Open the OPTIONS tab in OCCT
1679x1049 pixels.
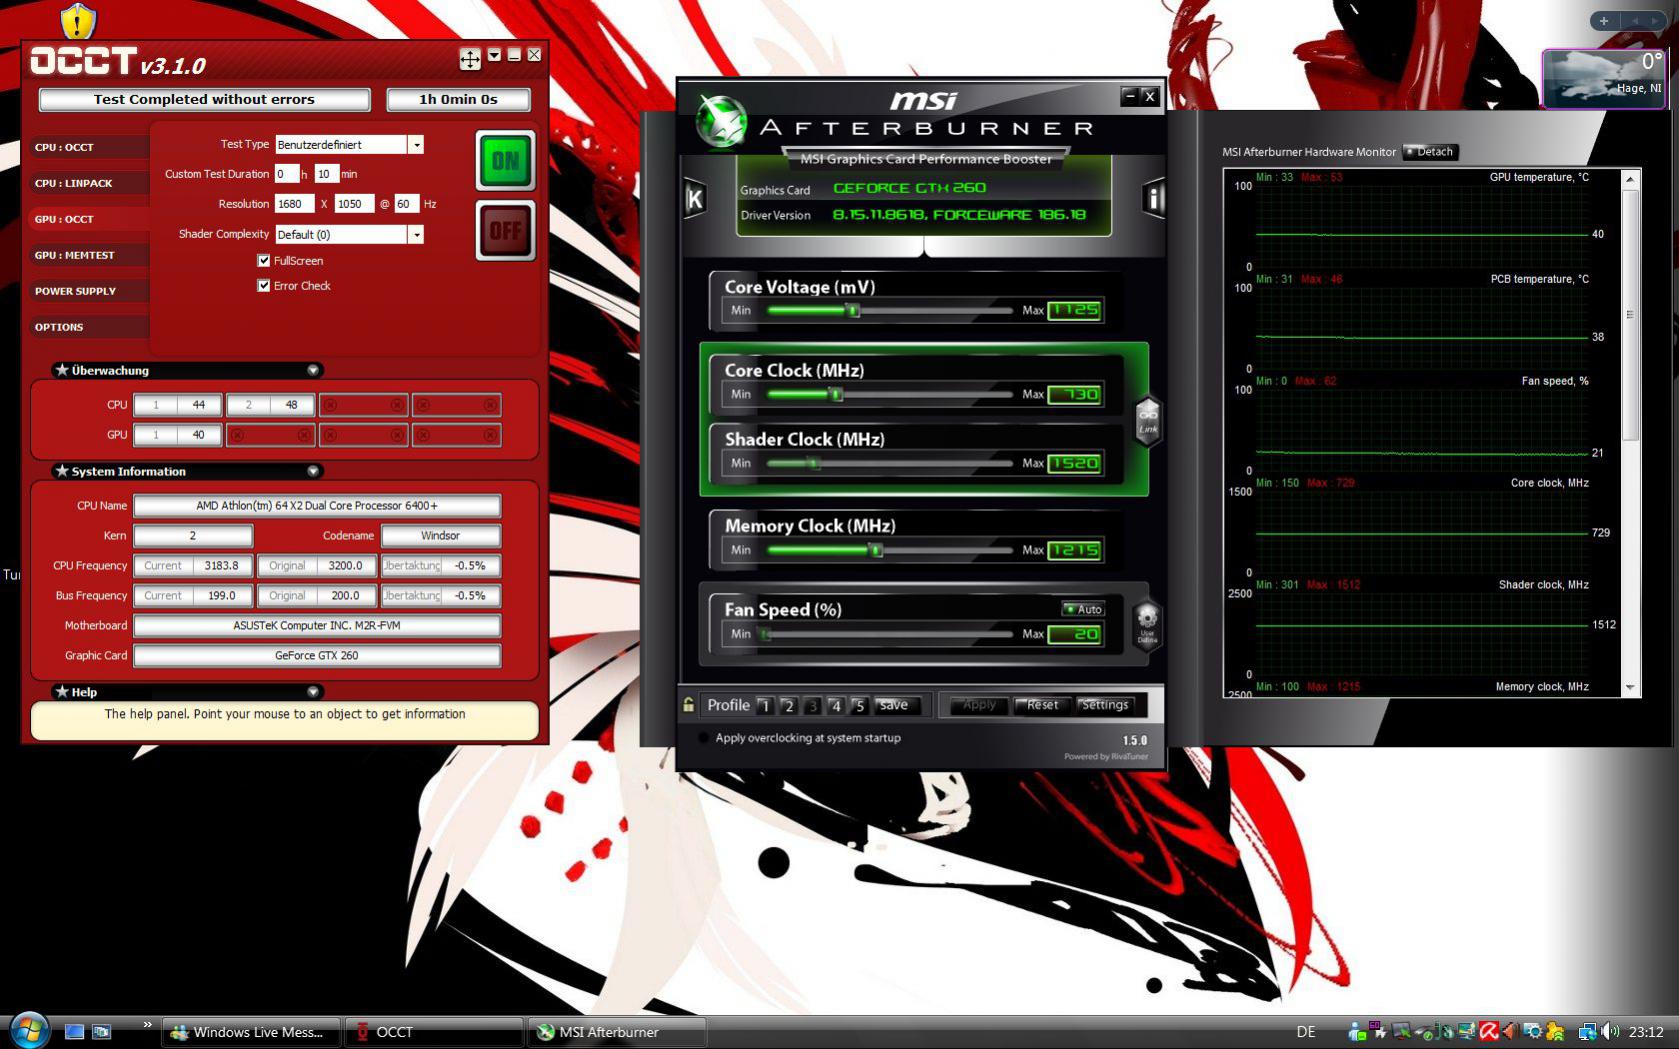click(88, 327)
